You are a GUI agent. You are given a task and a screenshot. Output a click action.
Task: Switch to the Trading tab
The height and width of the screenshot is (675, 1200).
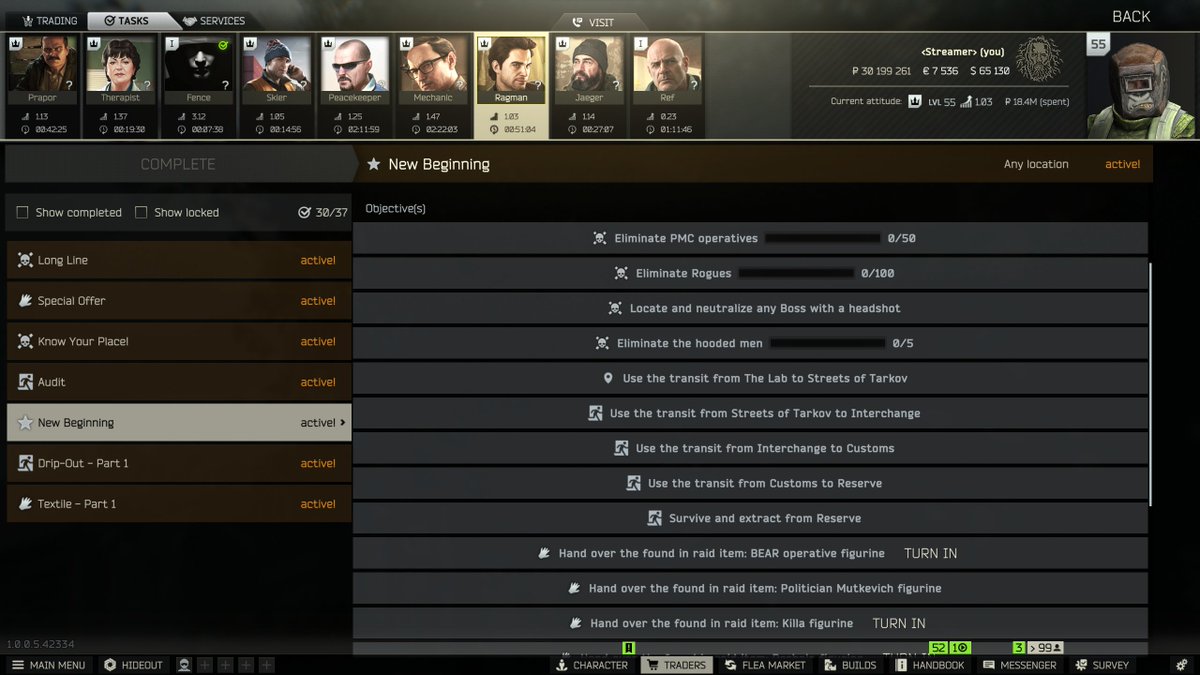(48, 20)
